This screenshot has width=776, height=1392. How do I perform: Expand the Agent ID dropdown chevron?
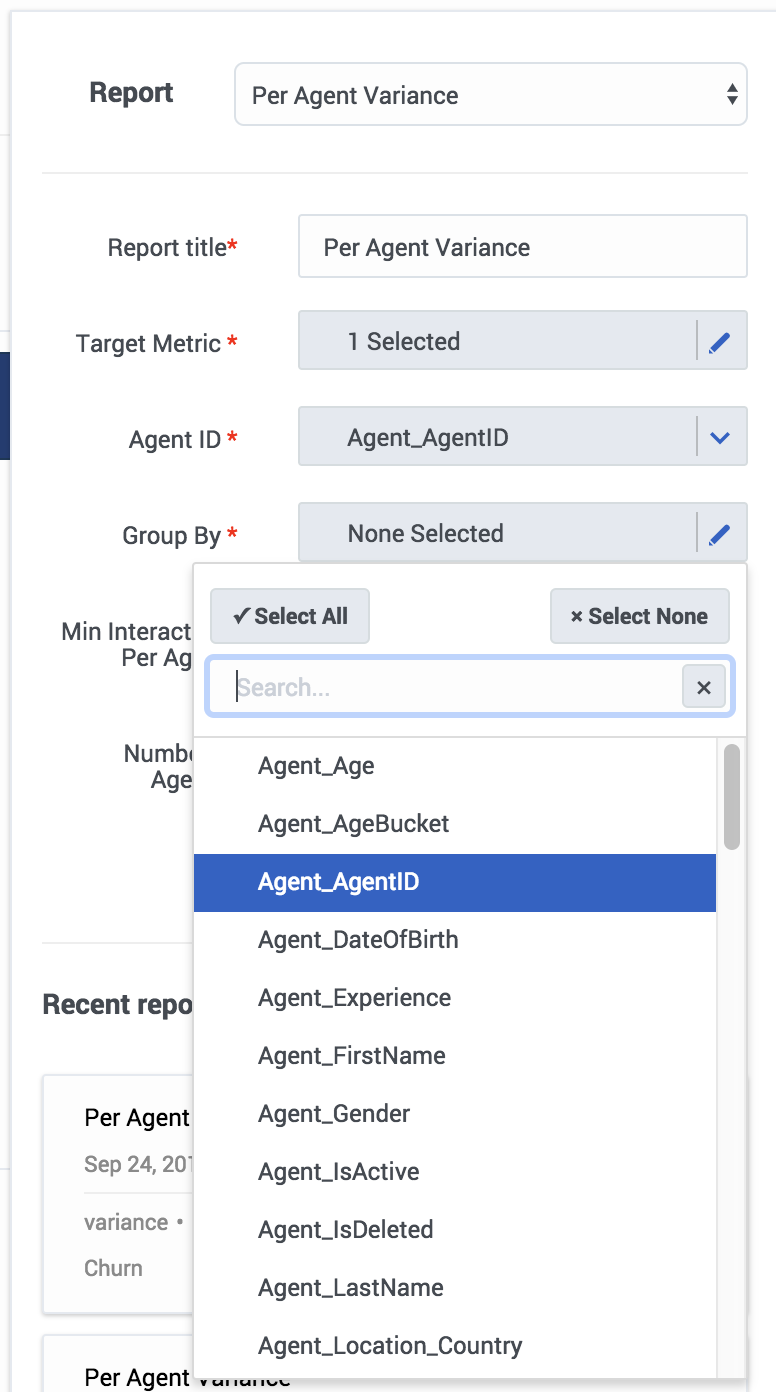(720, 438)
